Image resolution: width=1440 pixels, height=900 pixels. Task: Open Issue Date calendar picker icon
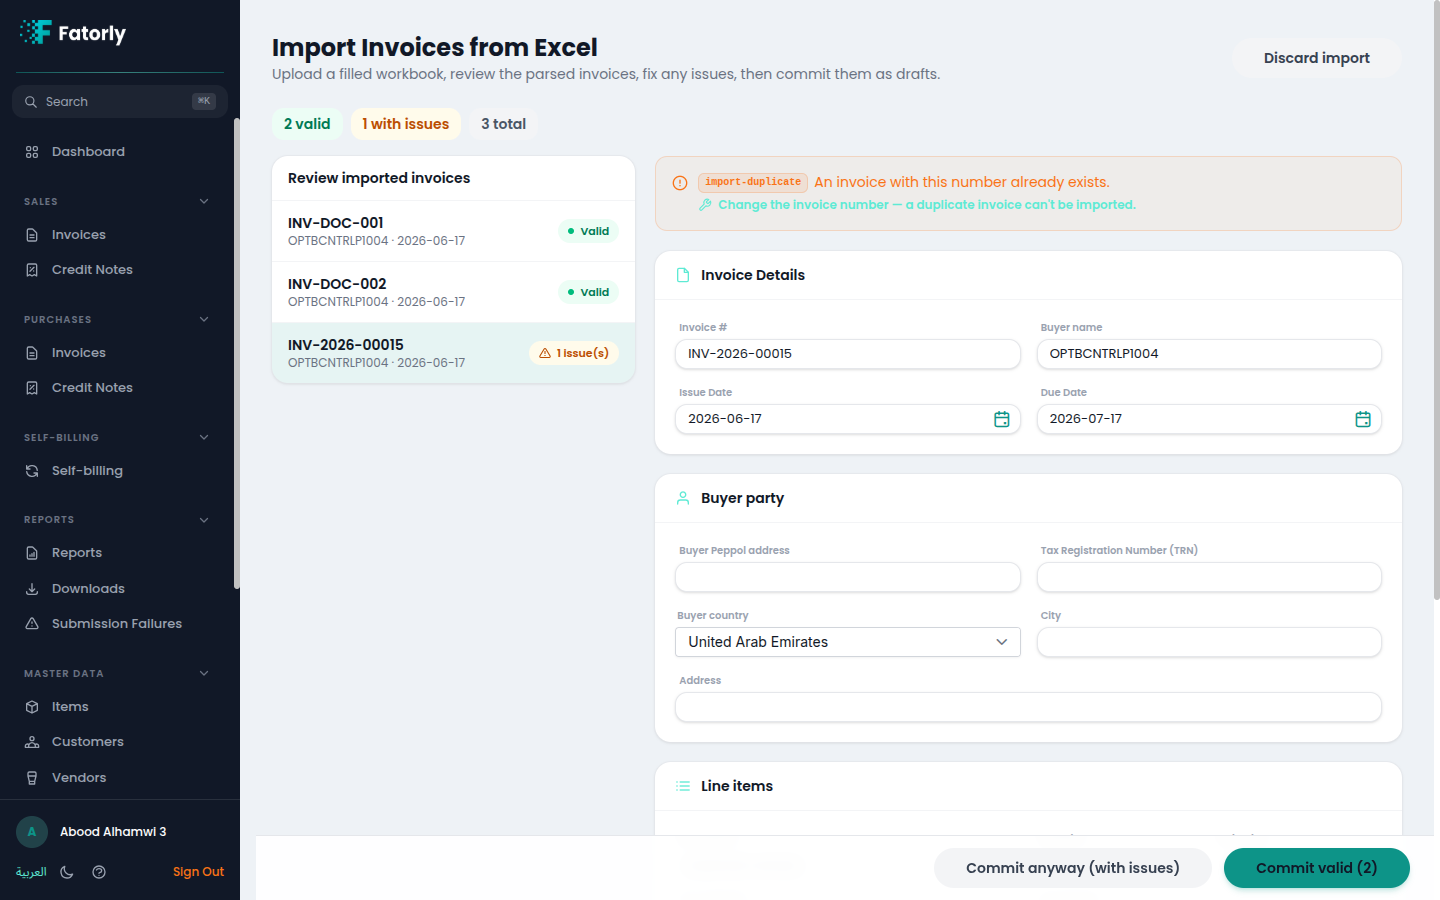click(x=1002, y=419)
